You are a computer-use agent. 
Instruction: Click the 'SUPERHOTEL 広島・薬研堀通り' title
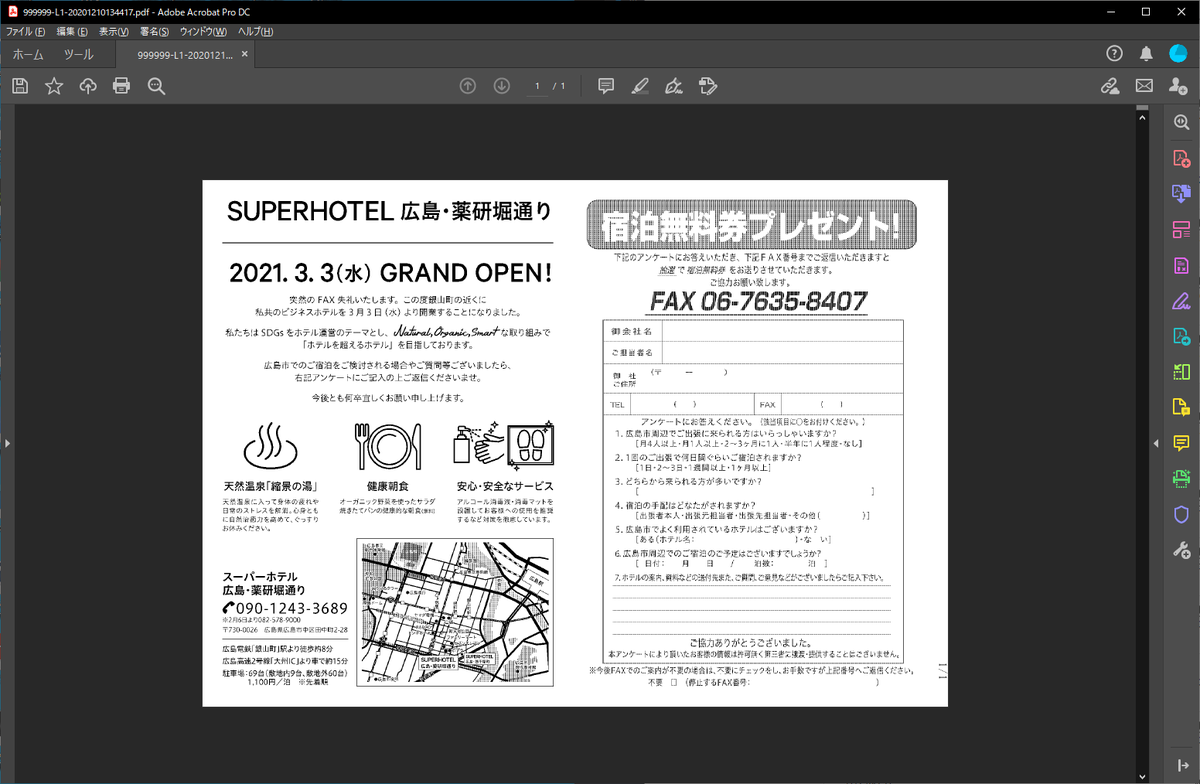[389, 211]
